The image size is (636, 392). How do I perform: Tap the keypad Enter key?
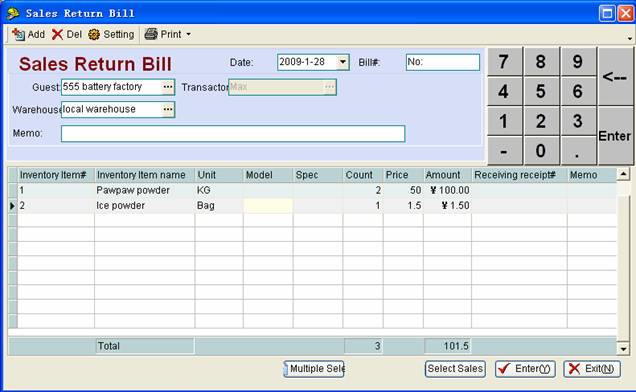pos(615,136)
